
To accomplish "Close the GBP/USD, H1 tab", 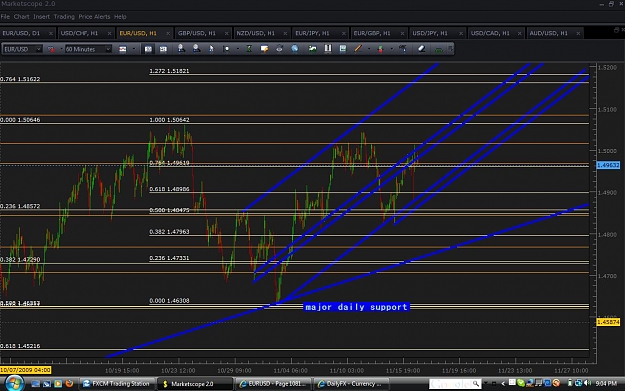I will 226,33.
